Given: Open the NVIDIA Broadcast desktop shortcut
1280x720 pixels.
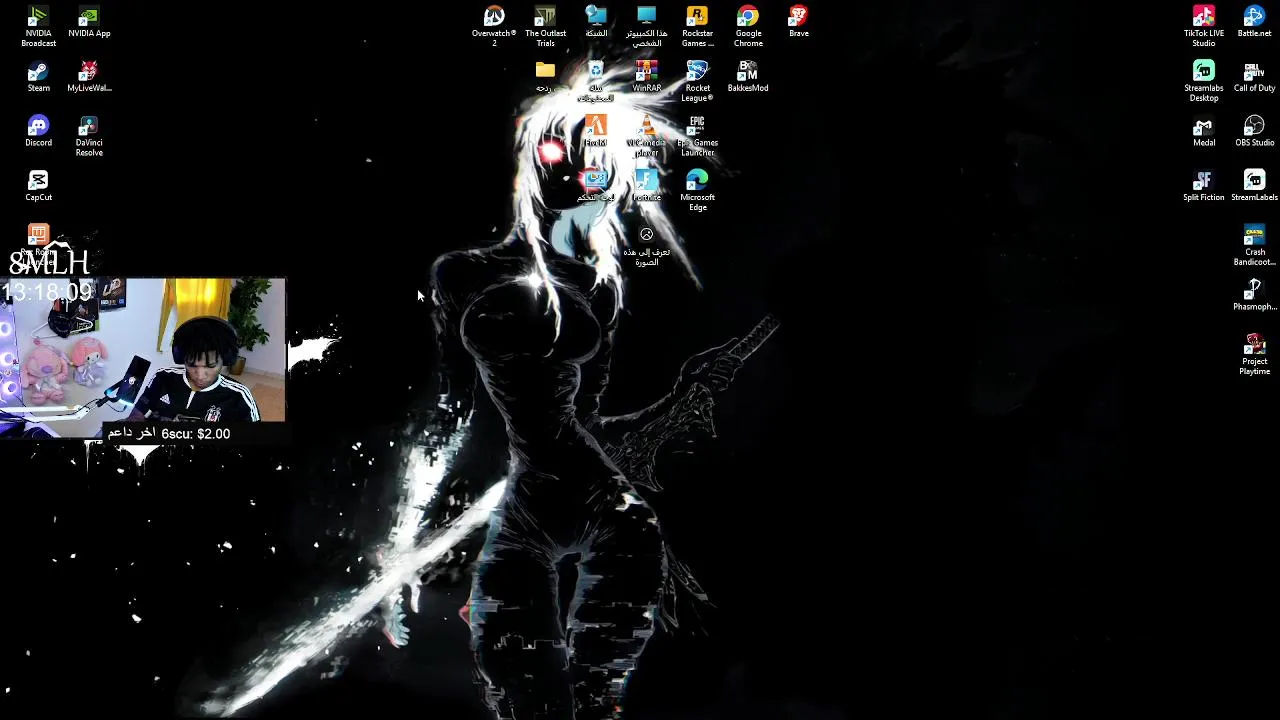Looking at the screenshot, I should click(38, 27).
